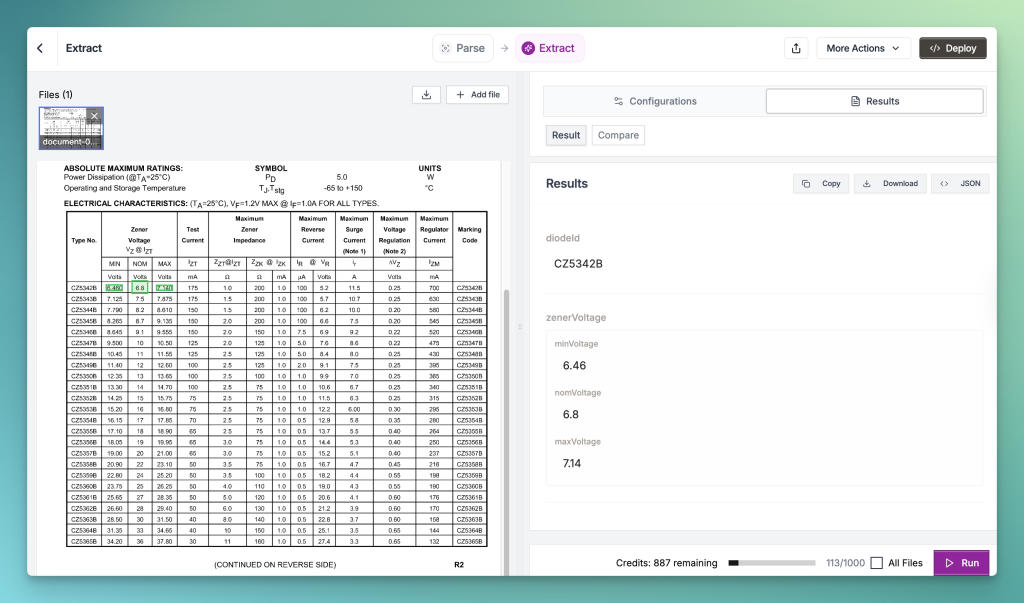The image size is (1024, 603).
Task: View results as JSON
Action: pyautogui.click(x=960, y=184)
